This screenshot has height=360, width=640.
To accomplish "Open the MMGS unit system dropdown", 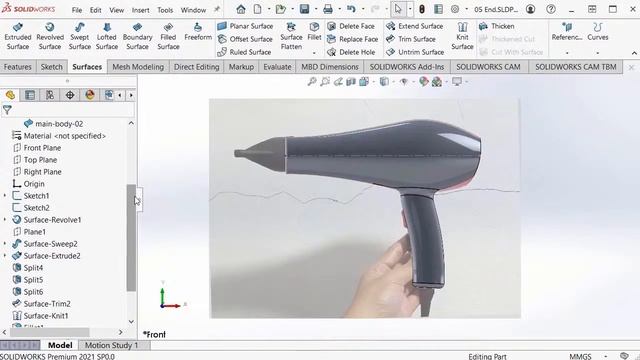I will point(606,356).
